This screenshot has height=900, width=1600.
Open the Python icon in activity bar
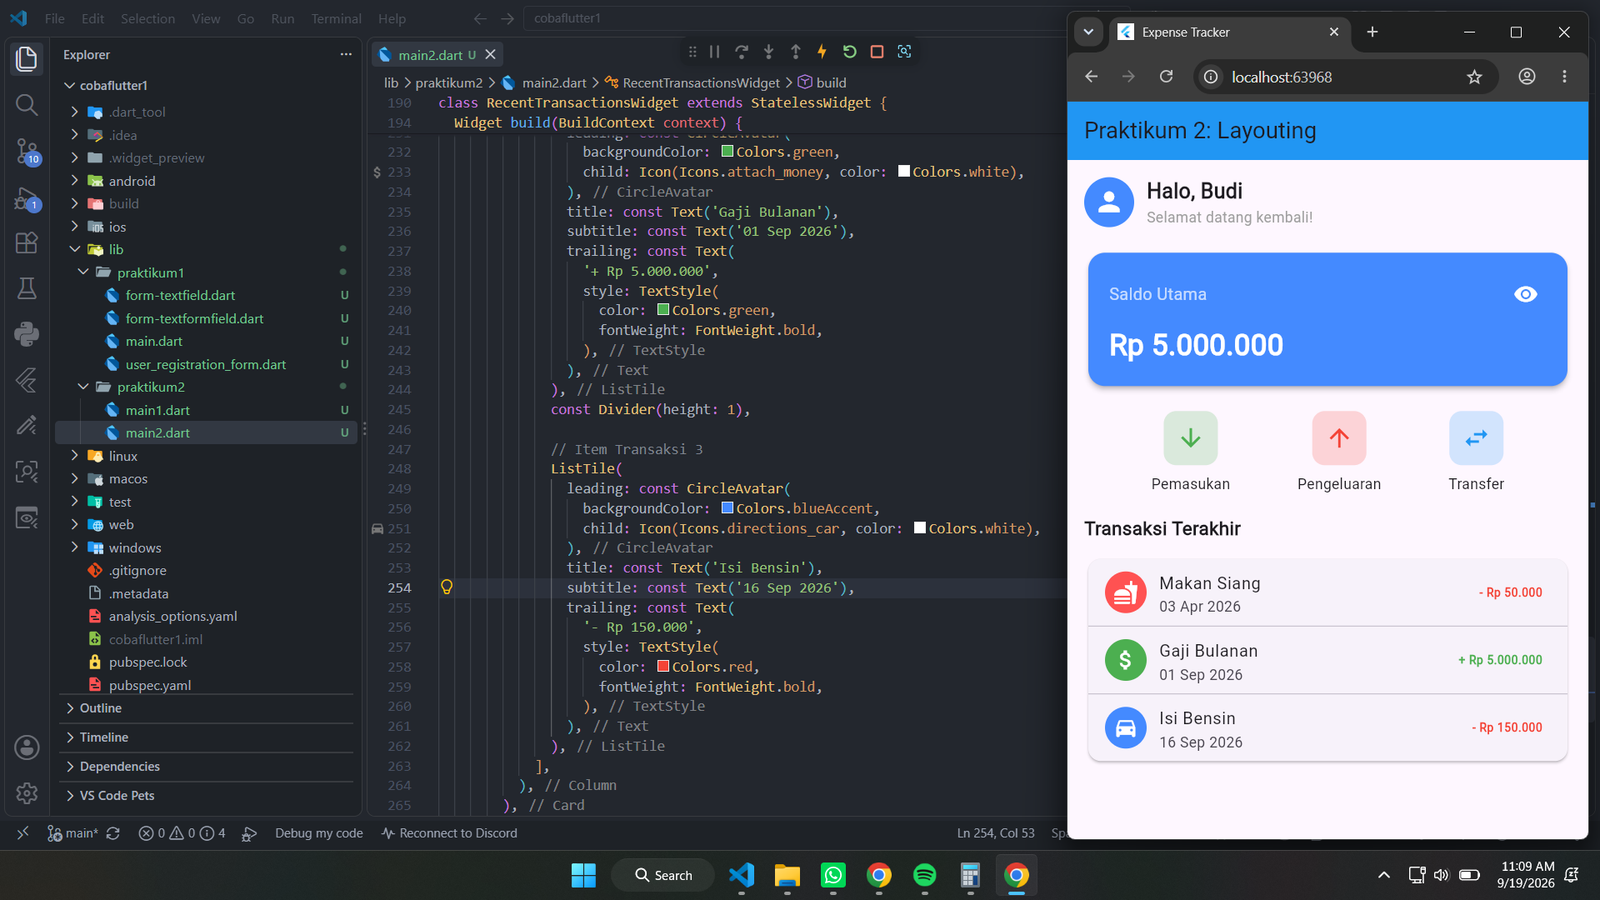(27, 334)
